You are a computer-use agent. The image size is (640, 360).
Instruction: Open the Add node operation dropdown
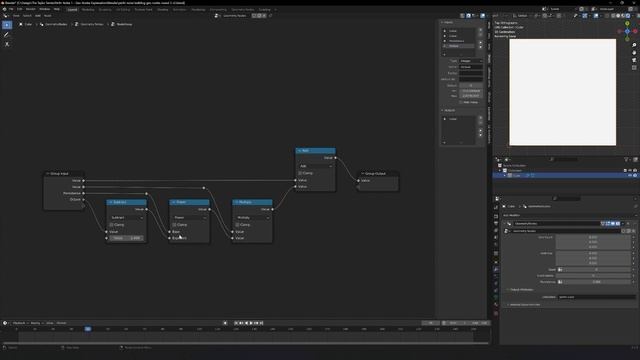(316, 166)
